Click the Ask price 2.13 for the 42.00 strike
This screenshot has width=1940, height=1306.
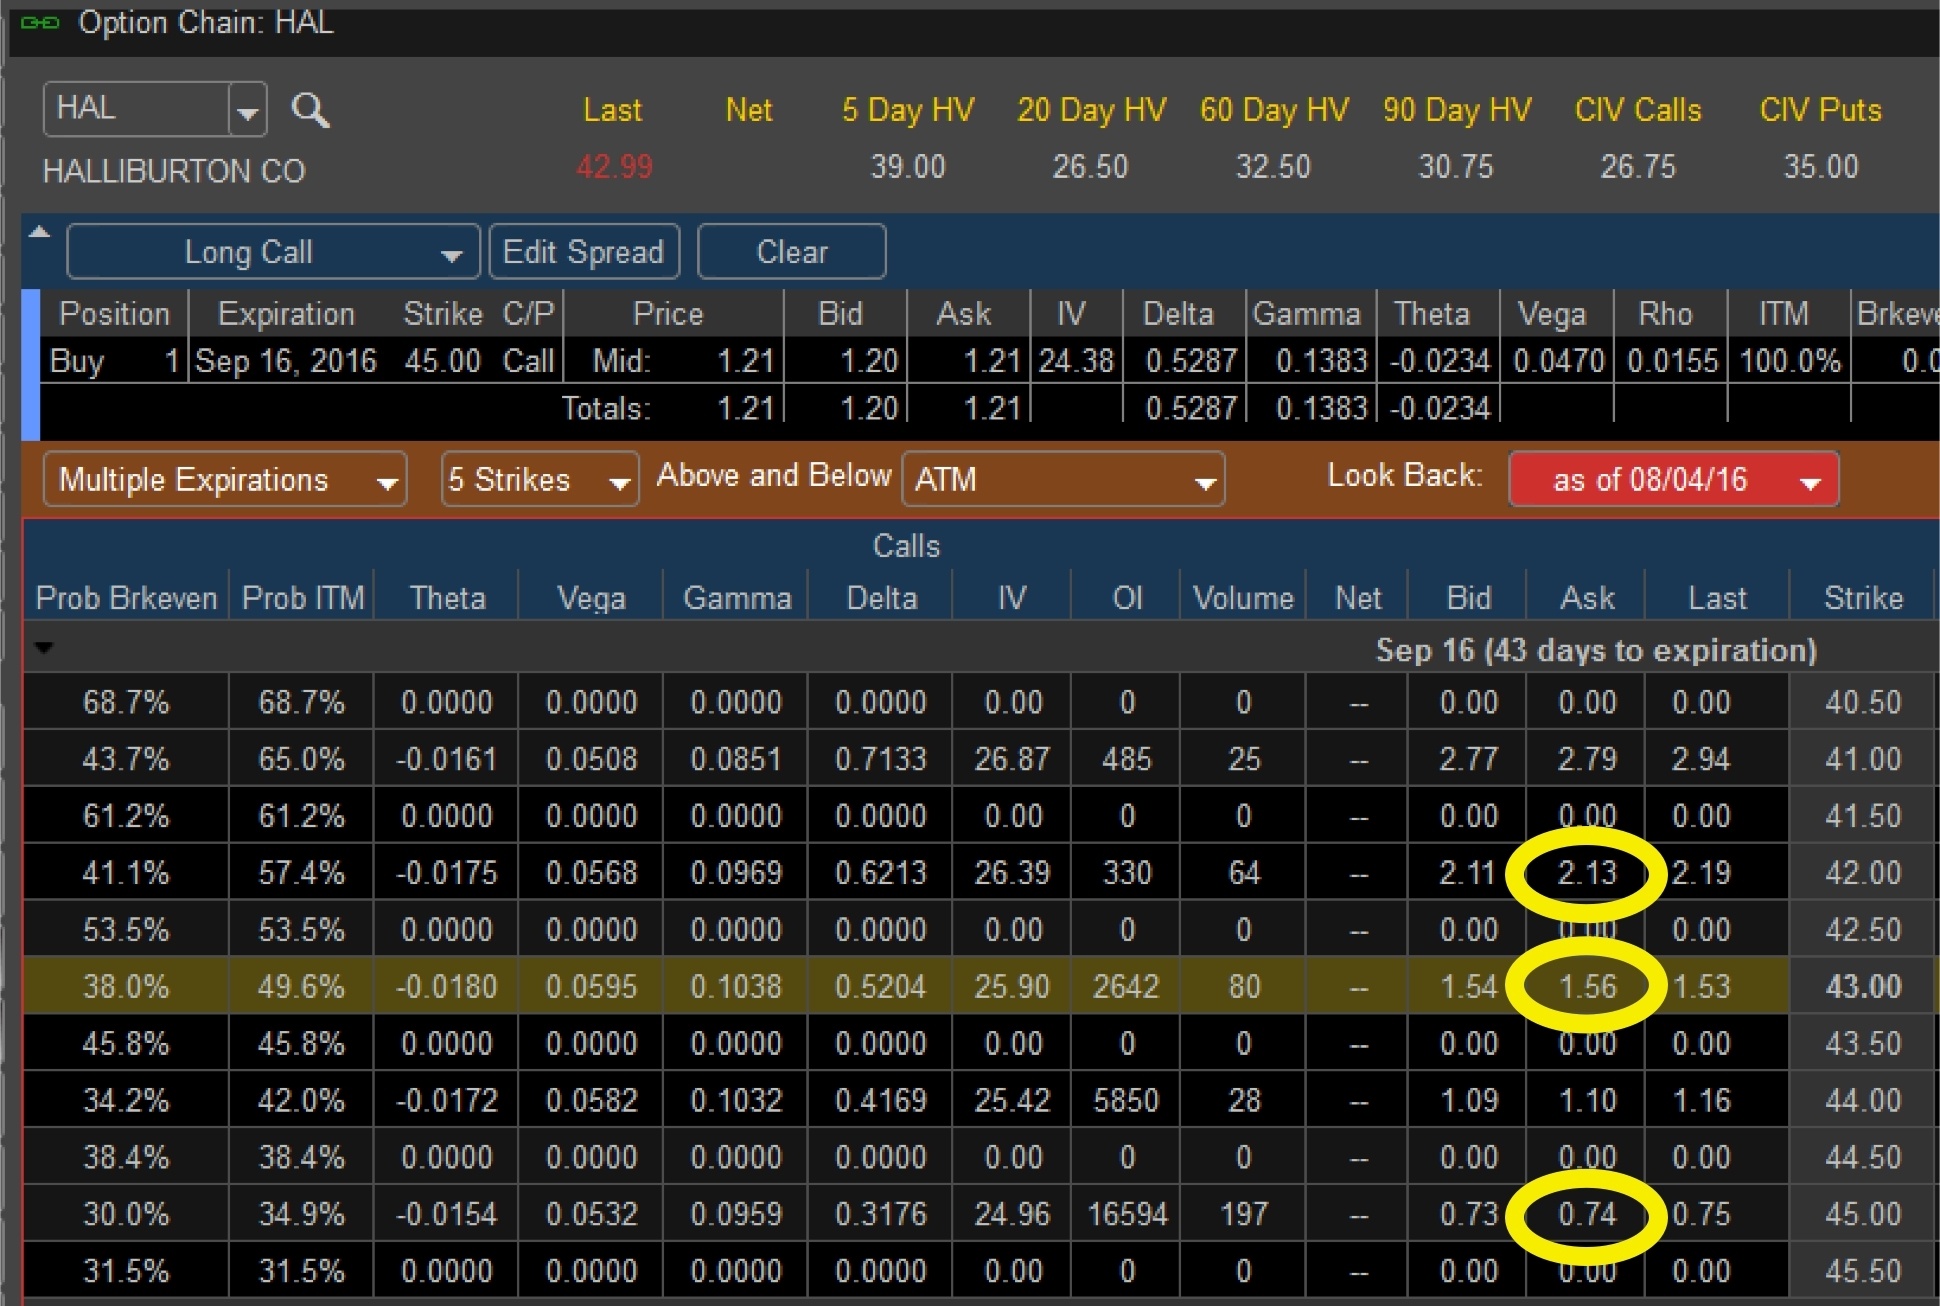pos(1587,873)
